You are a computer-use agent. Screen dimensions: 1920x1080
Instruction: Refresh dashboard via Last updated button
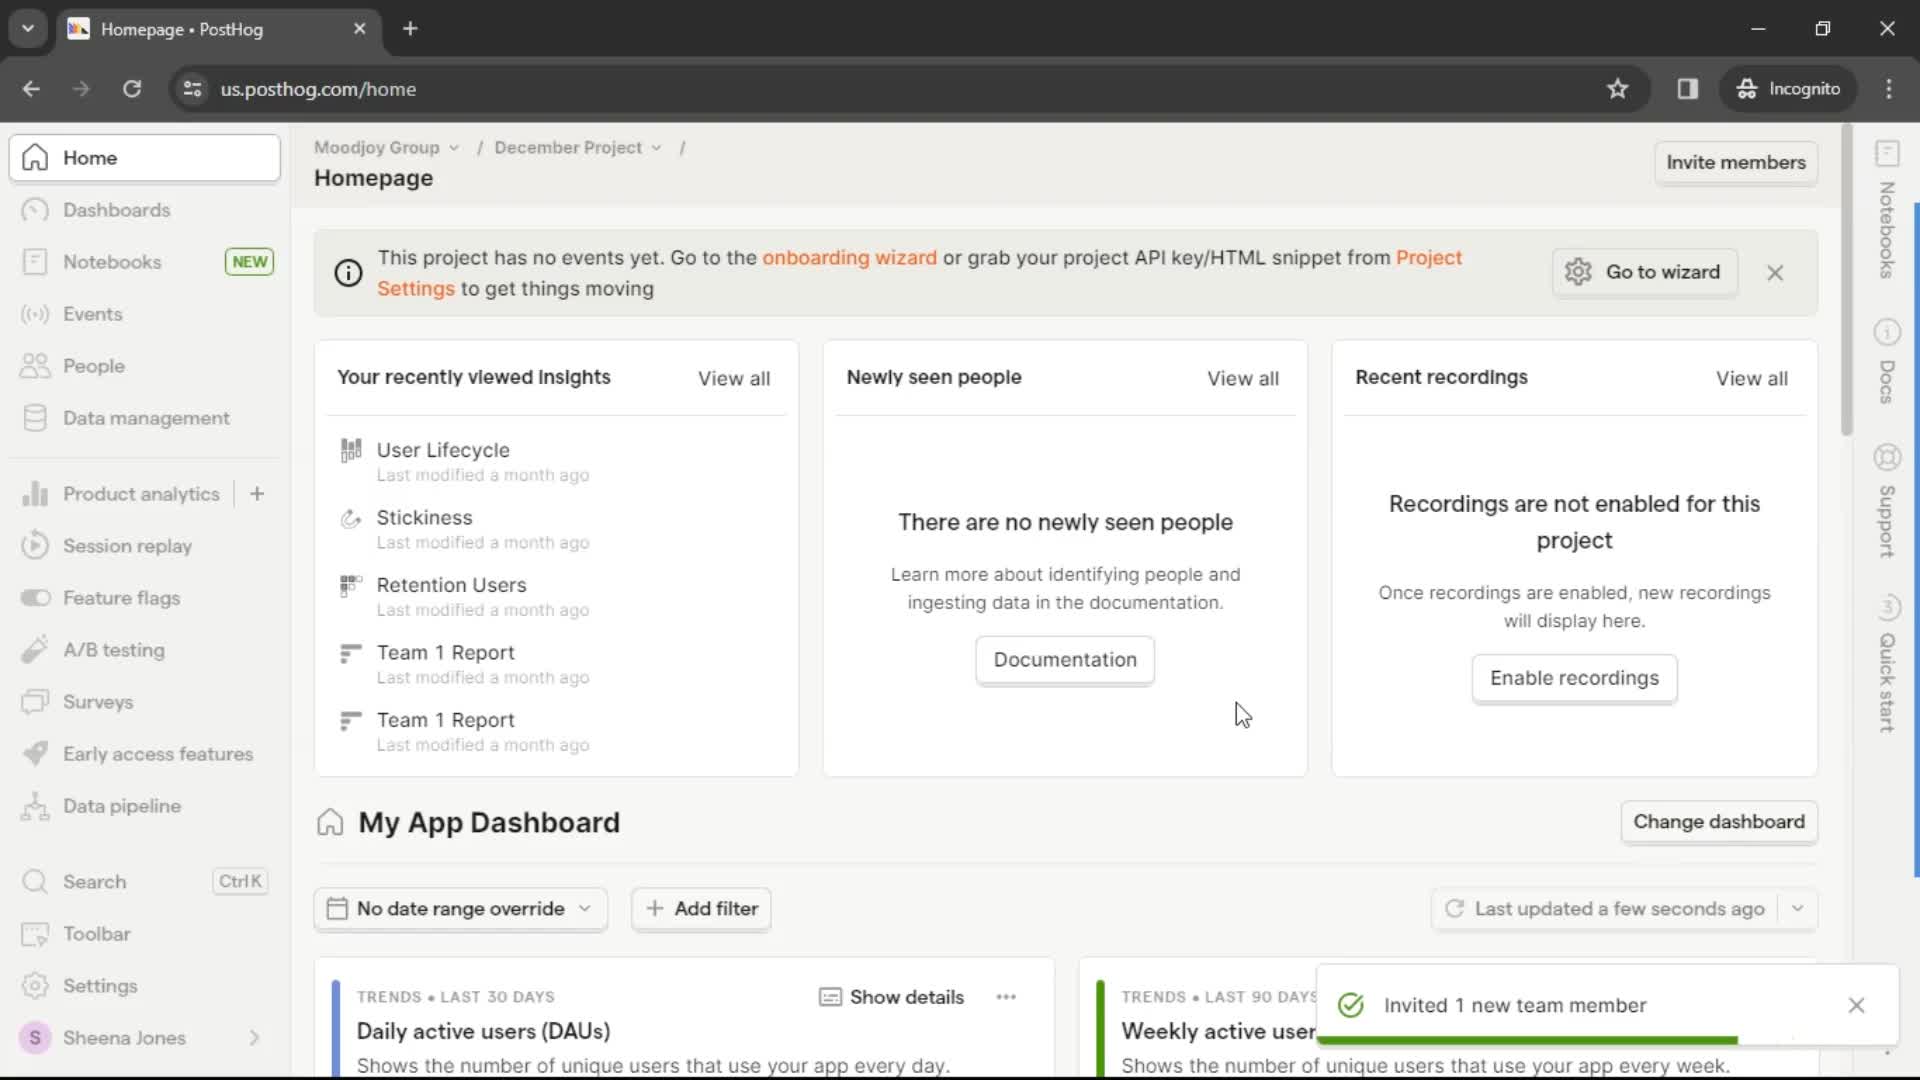(1604, 909)
